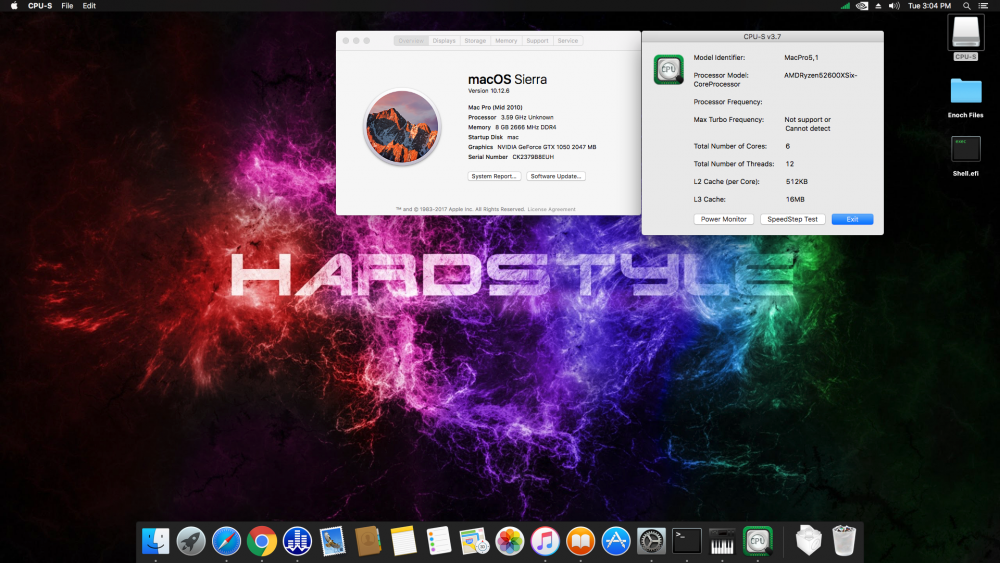The width and height of the screenshot is (1000, 563).
Task: Click CPU-S app icon in Dock
Action: [758, 541]
